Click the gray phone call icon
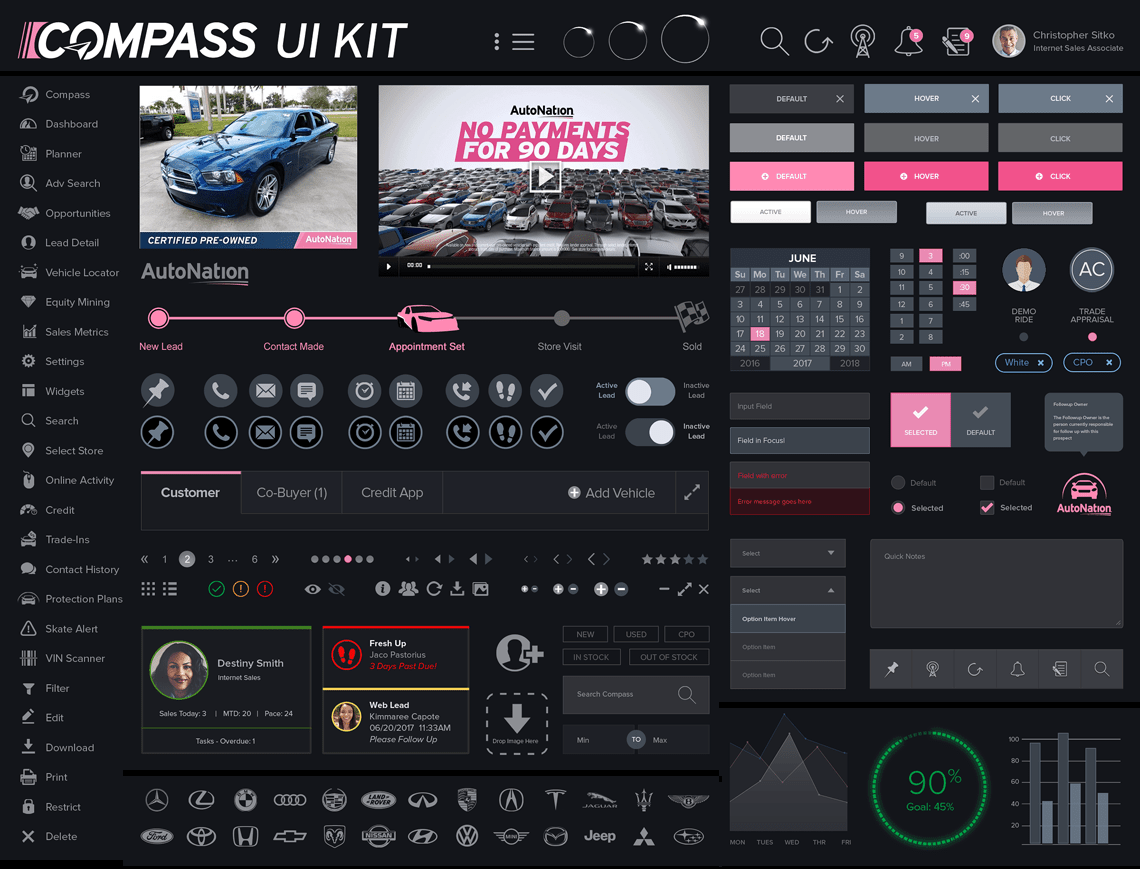Image resolution: width=1140 pixels, height=869 pixels. click(x=220, y=391)
